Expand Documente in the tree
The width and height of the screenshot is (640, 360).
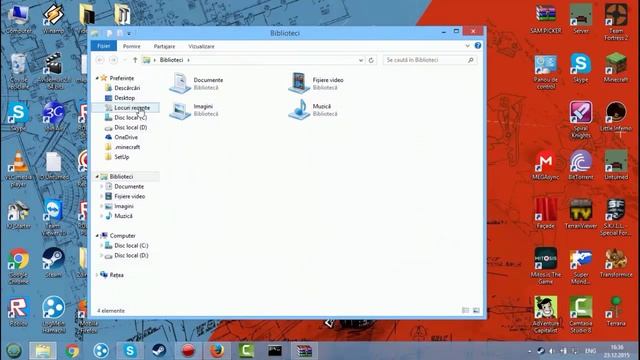coord(102,187)
